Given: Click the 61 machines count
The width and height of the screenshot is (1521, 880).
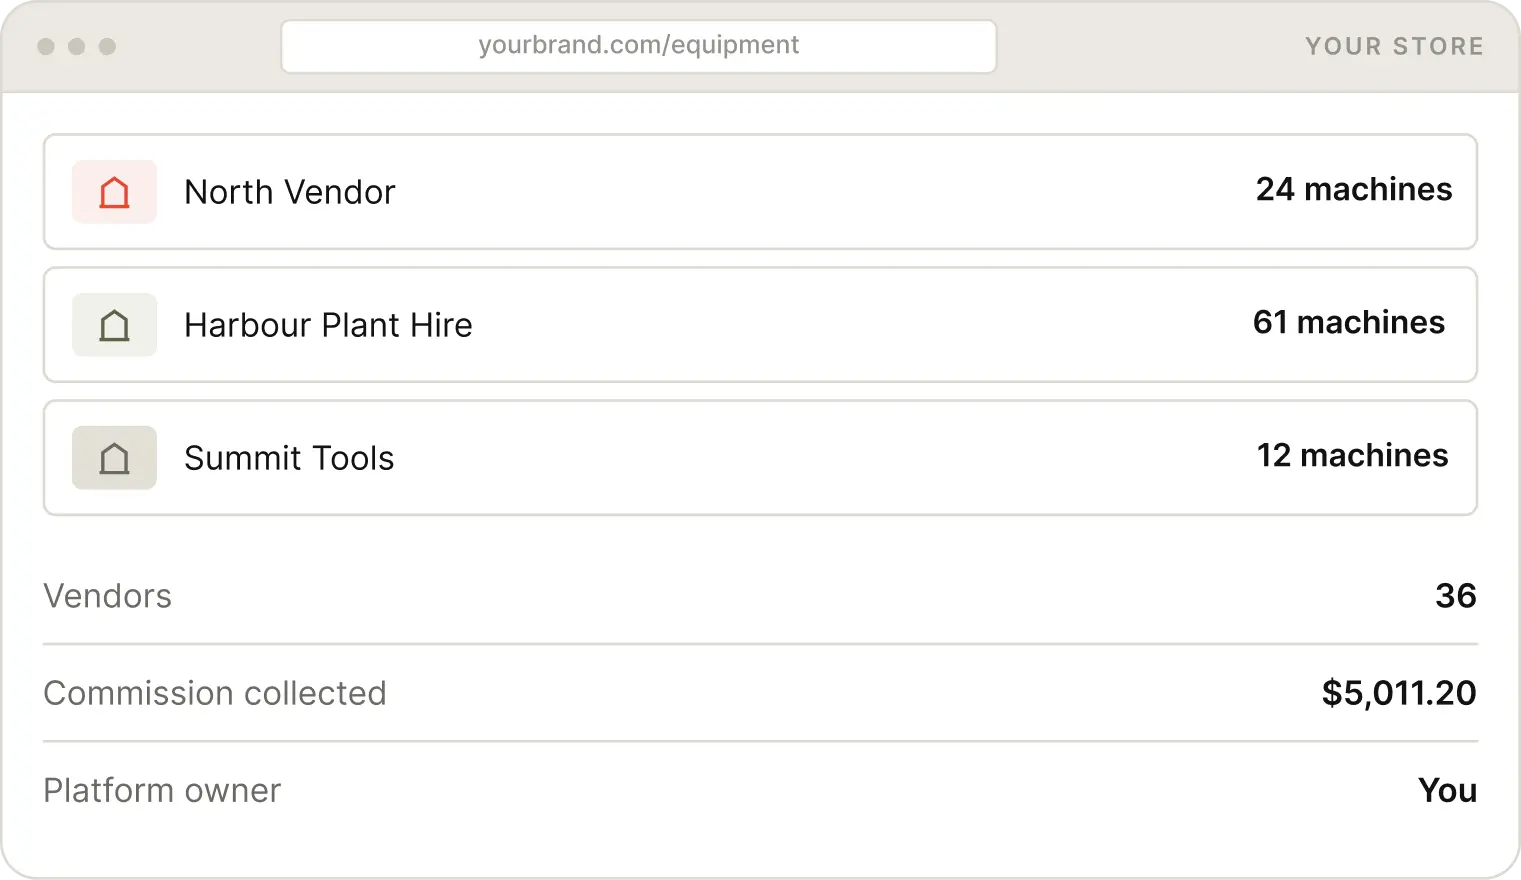Looking at the screenshot, I should coord(1349,322).
